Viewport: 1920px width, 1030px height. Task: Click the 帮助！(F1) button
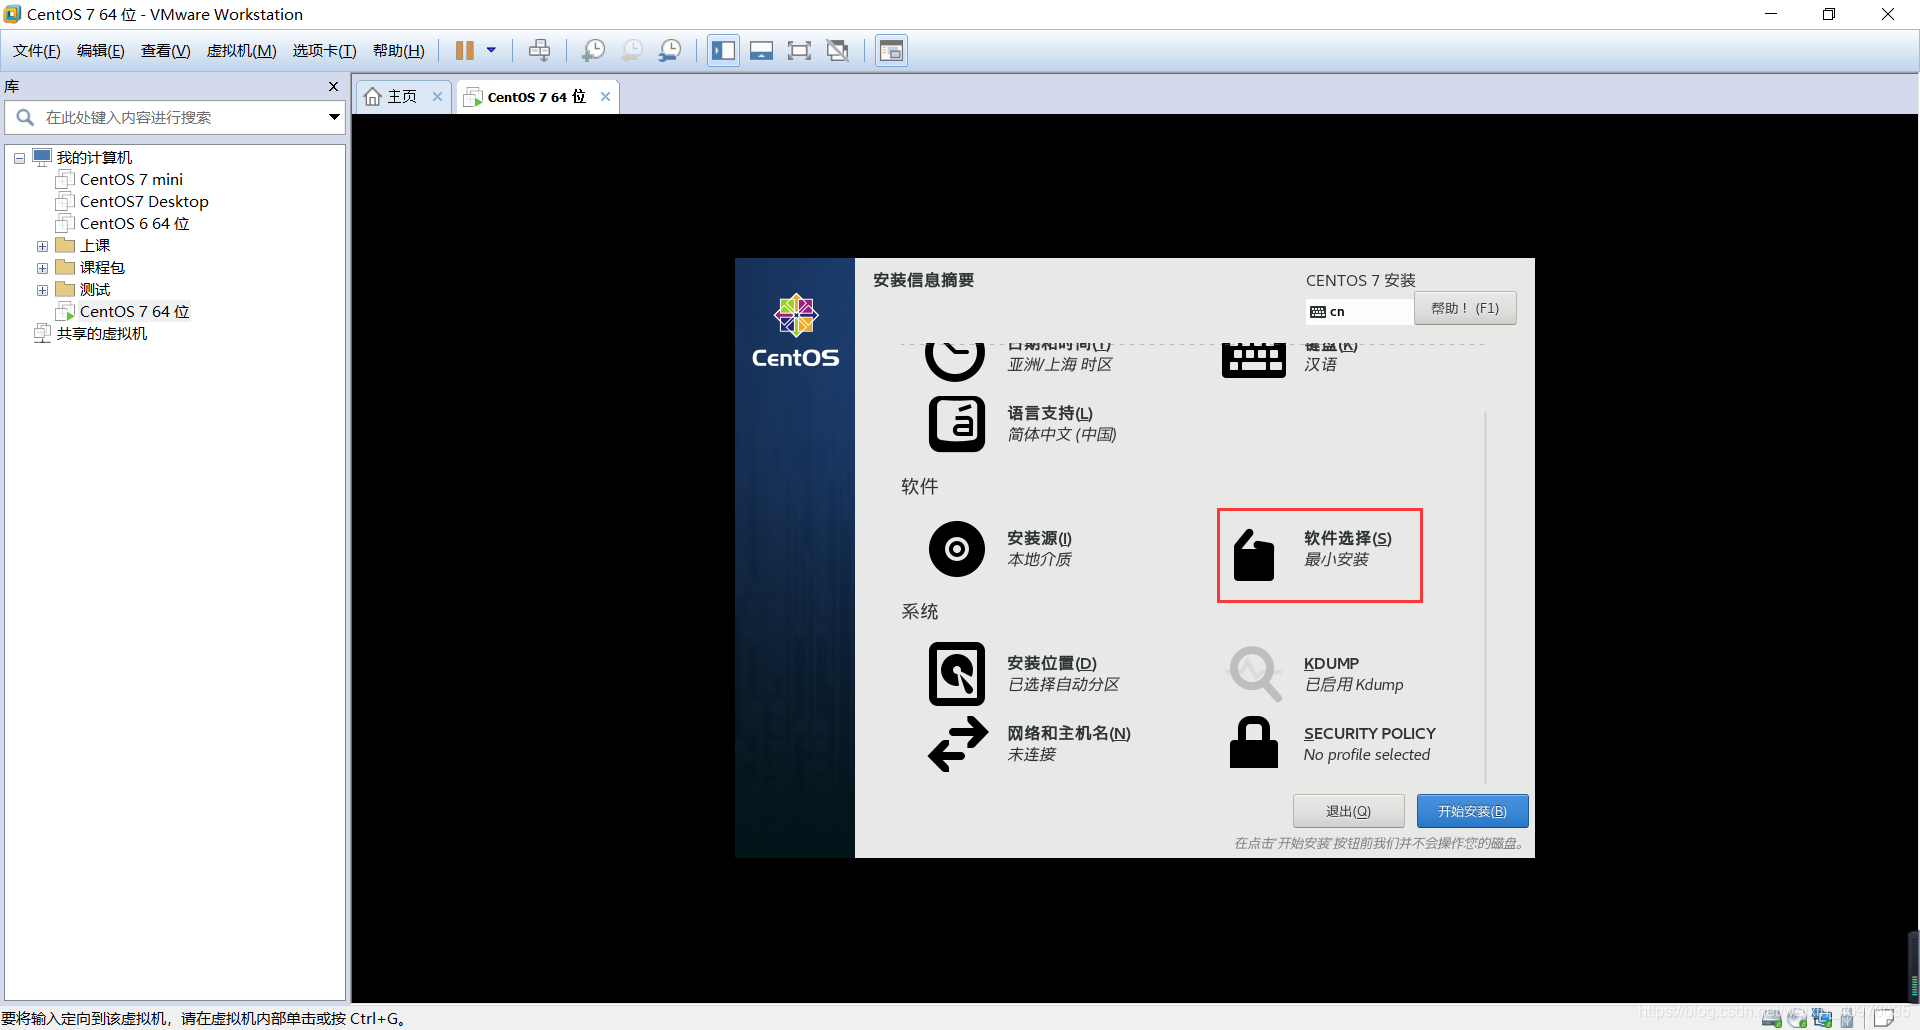(x=1465, y=308)
